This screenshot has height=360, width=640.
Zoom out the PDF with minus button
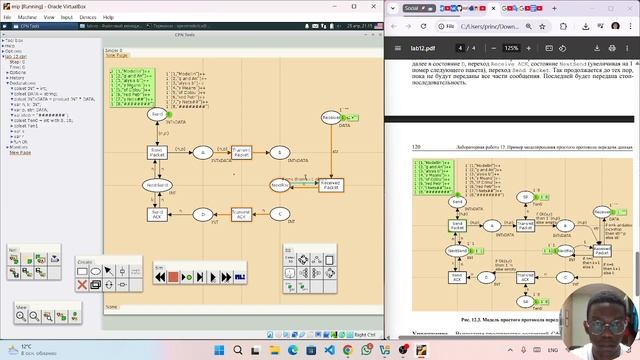(x=493, y=48)
